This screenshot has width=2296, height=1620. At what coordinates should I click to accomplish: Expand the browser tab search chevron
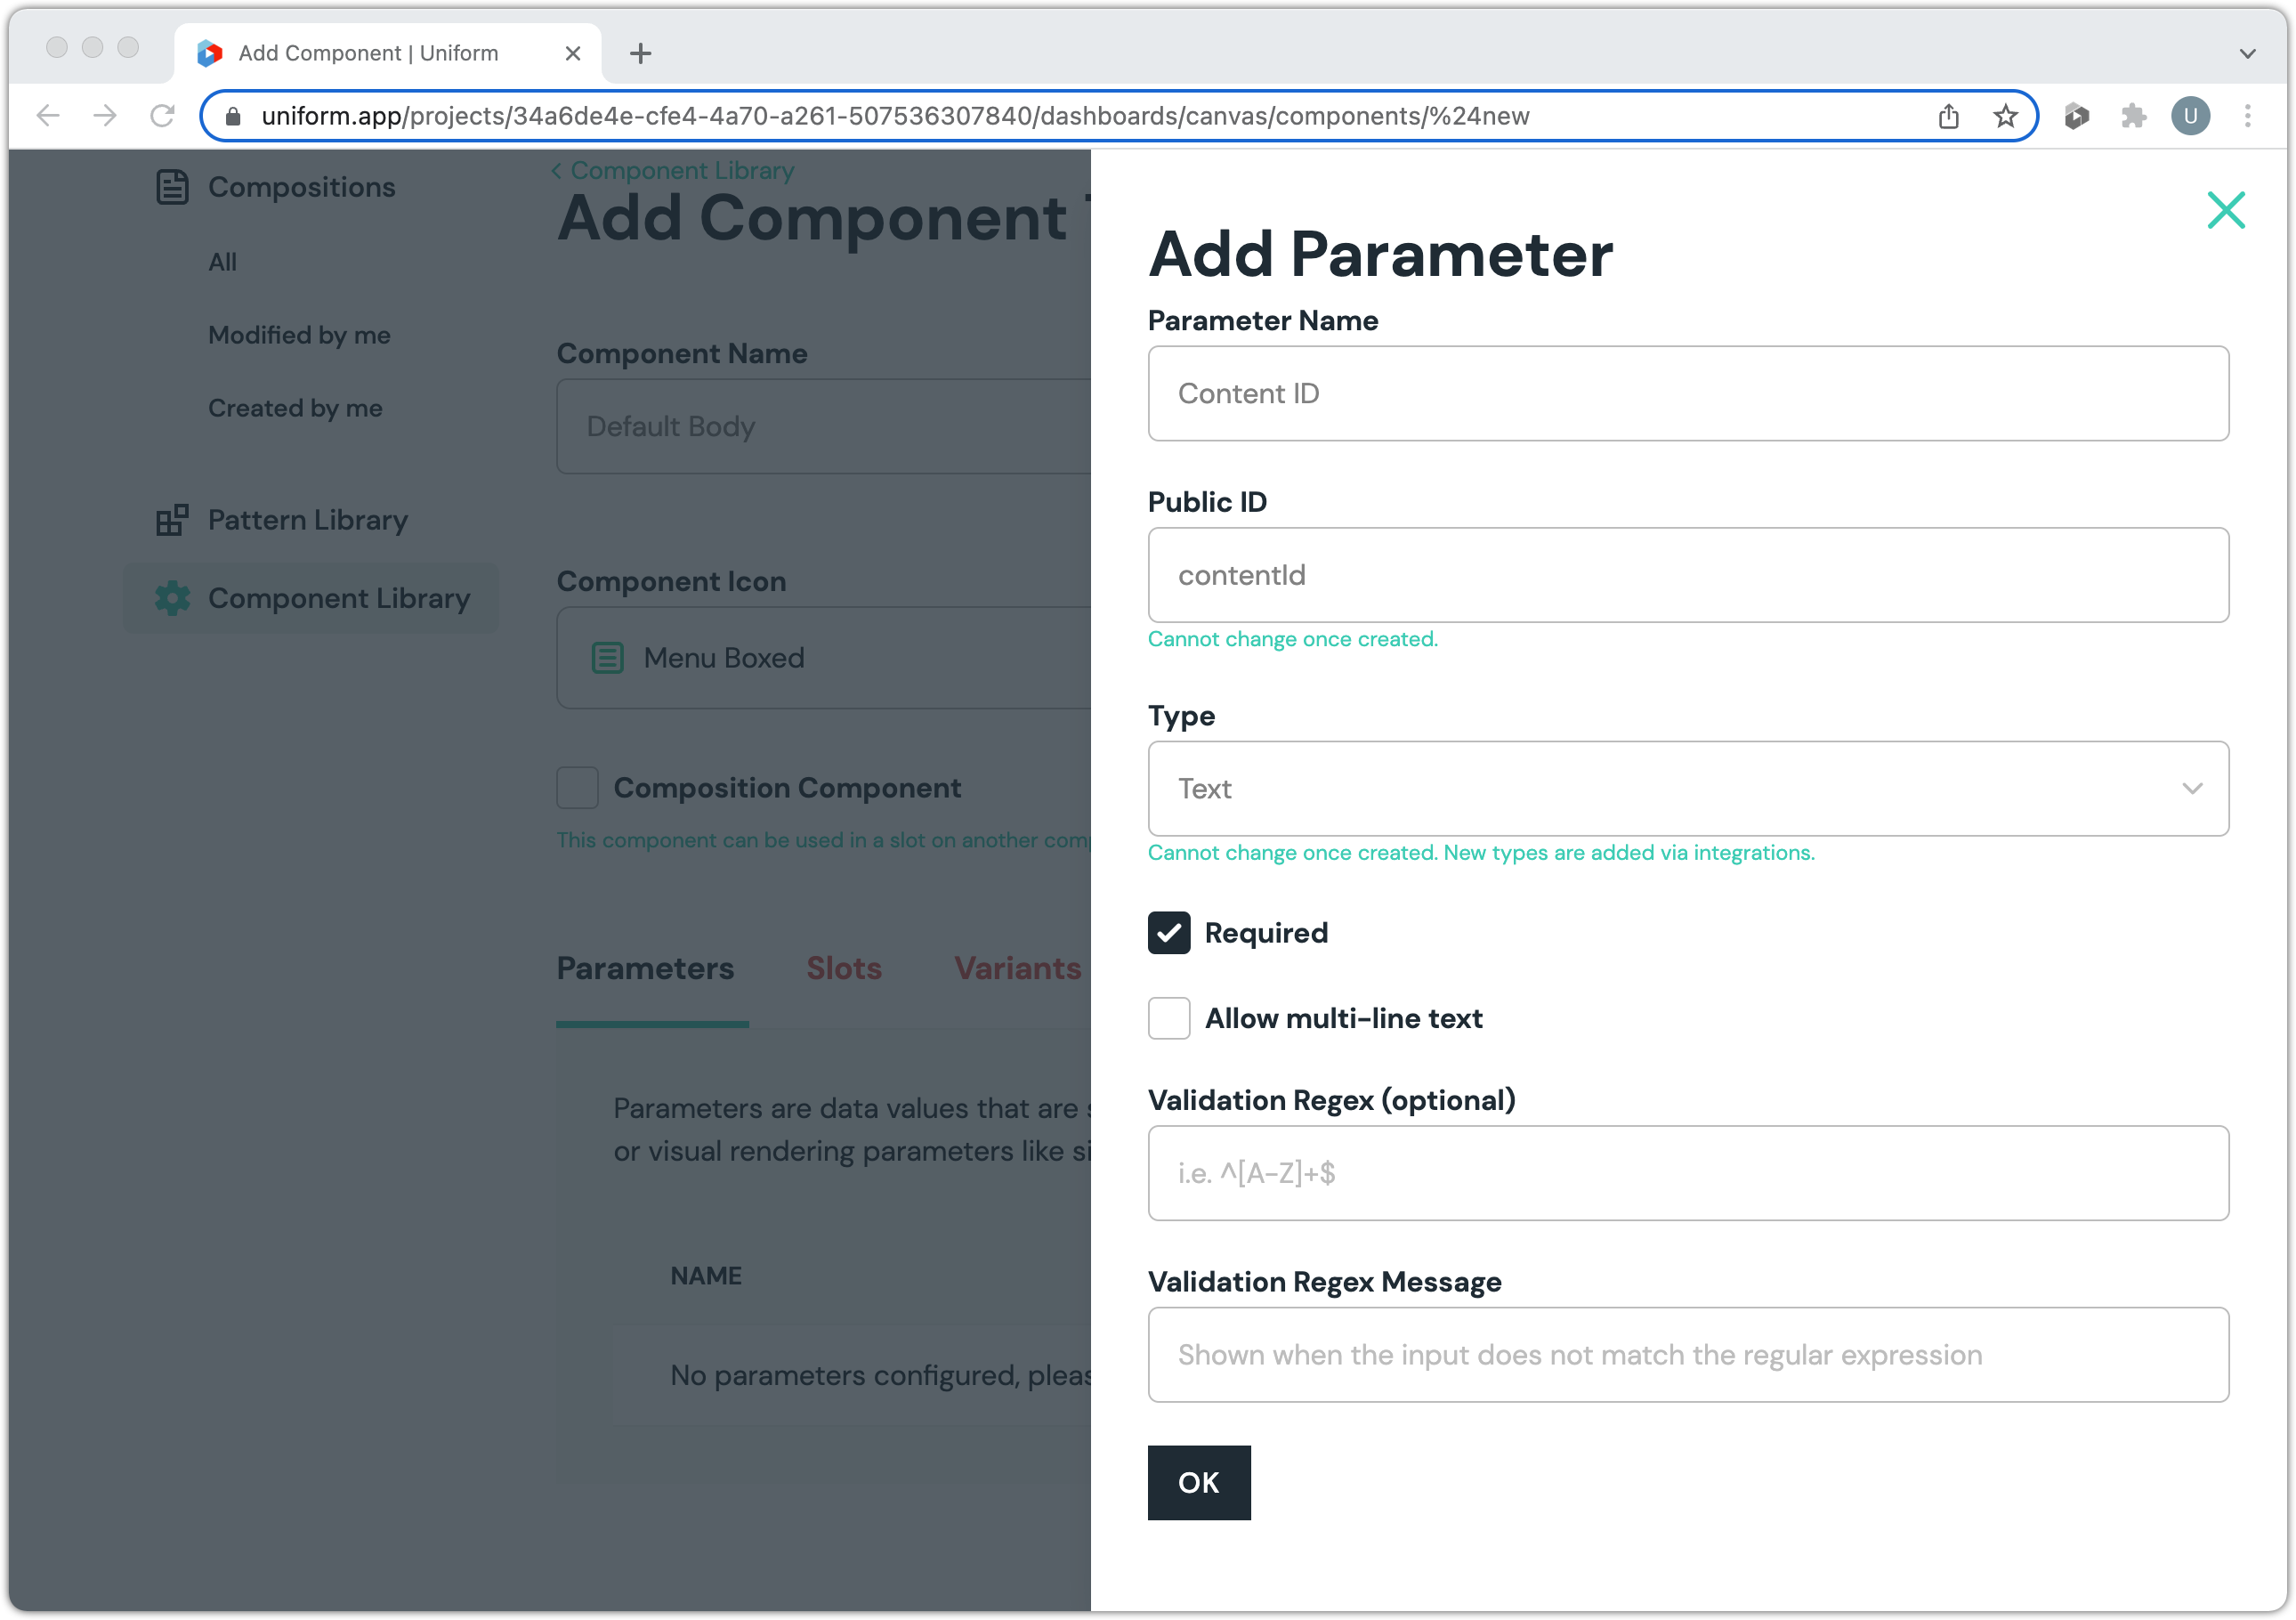point(2247,53)
